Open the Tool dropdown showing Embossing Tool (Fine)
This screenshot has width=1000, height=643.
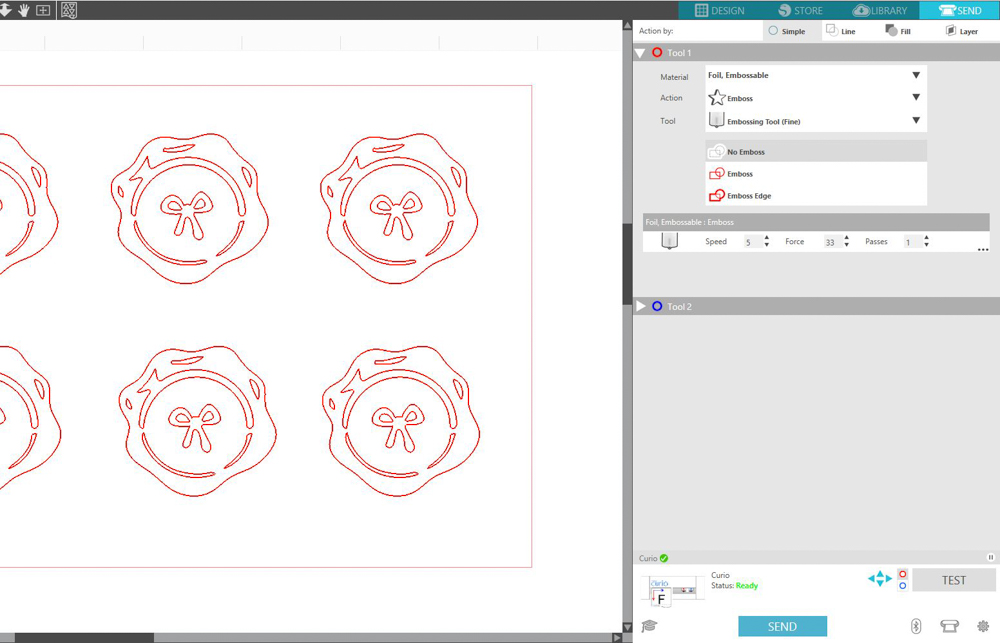815,121
